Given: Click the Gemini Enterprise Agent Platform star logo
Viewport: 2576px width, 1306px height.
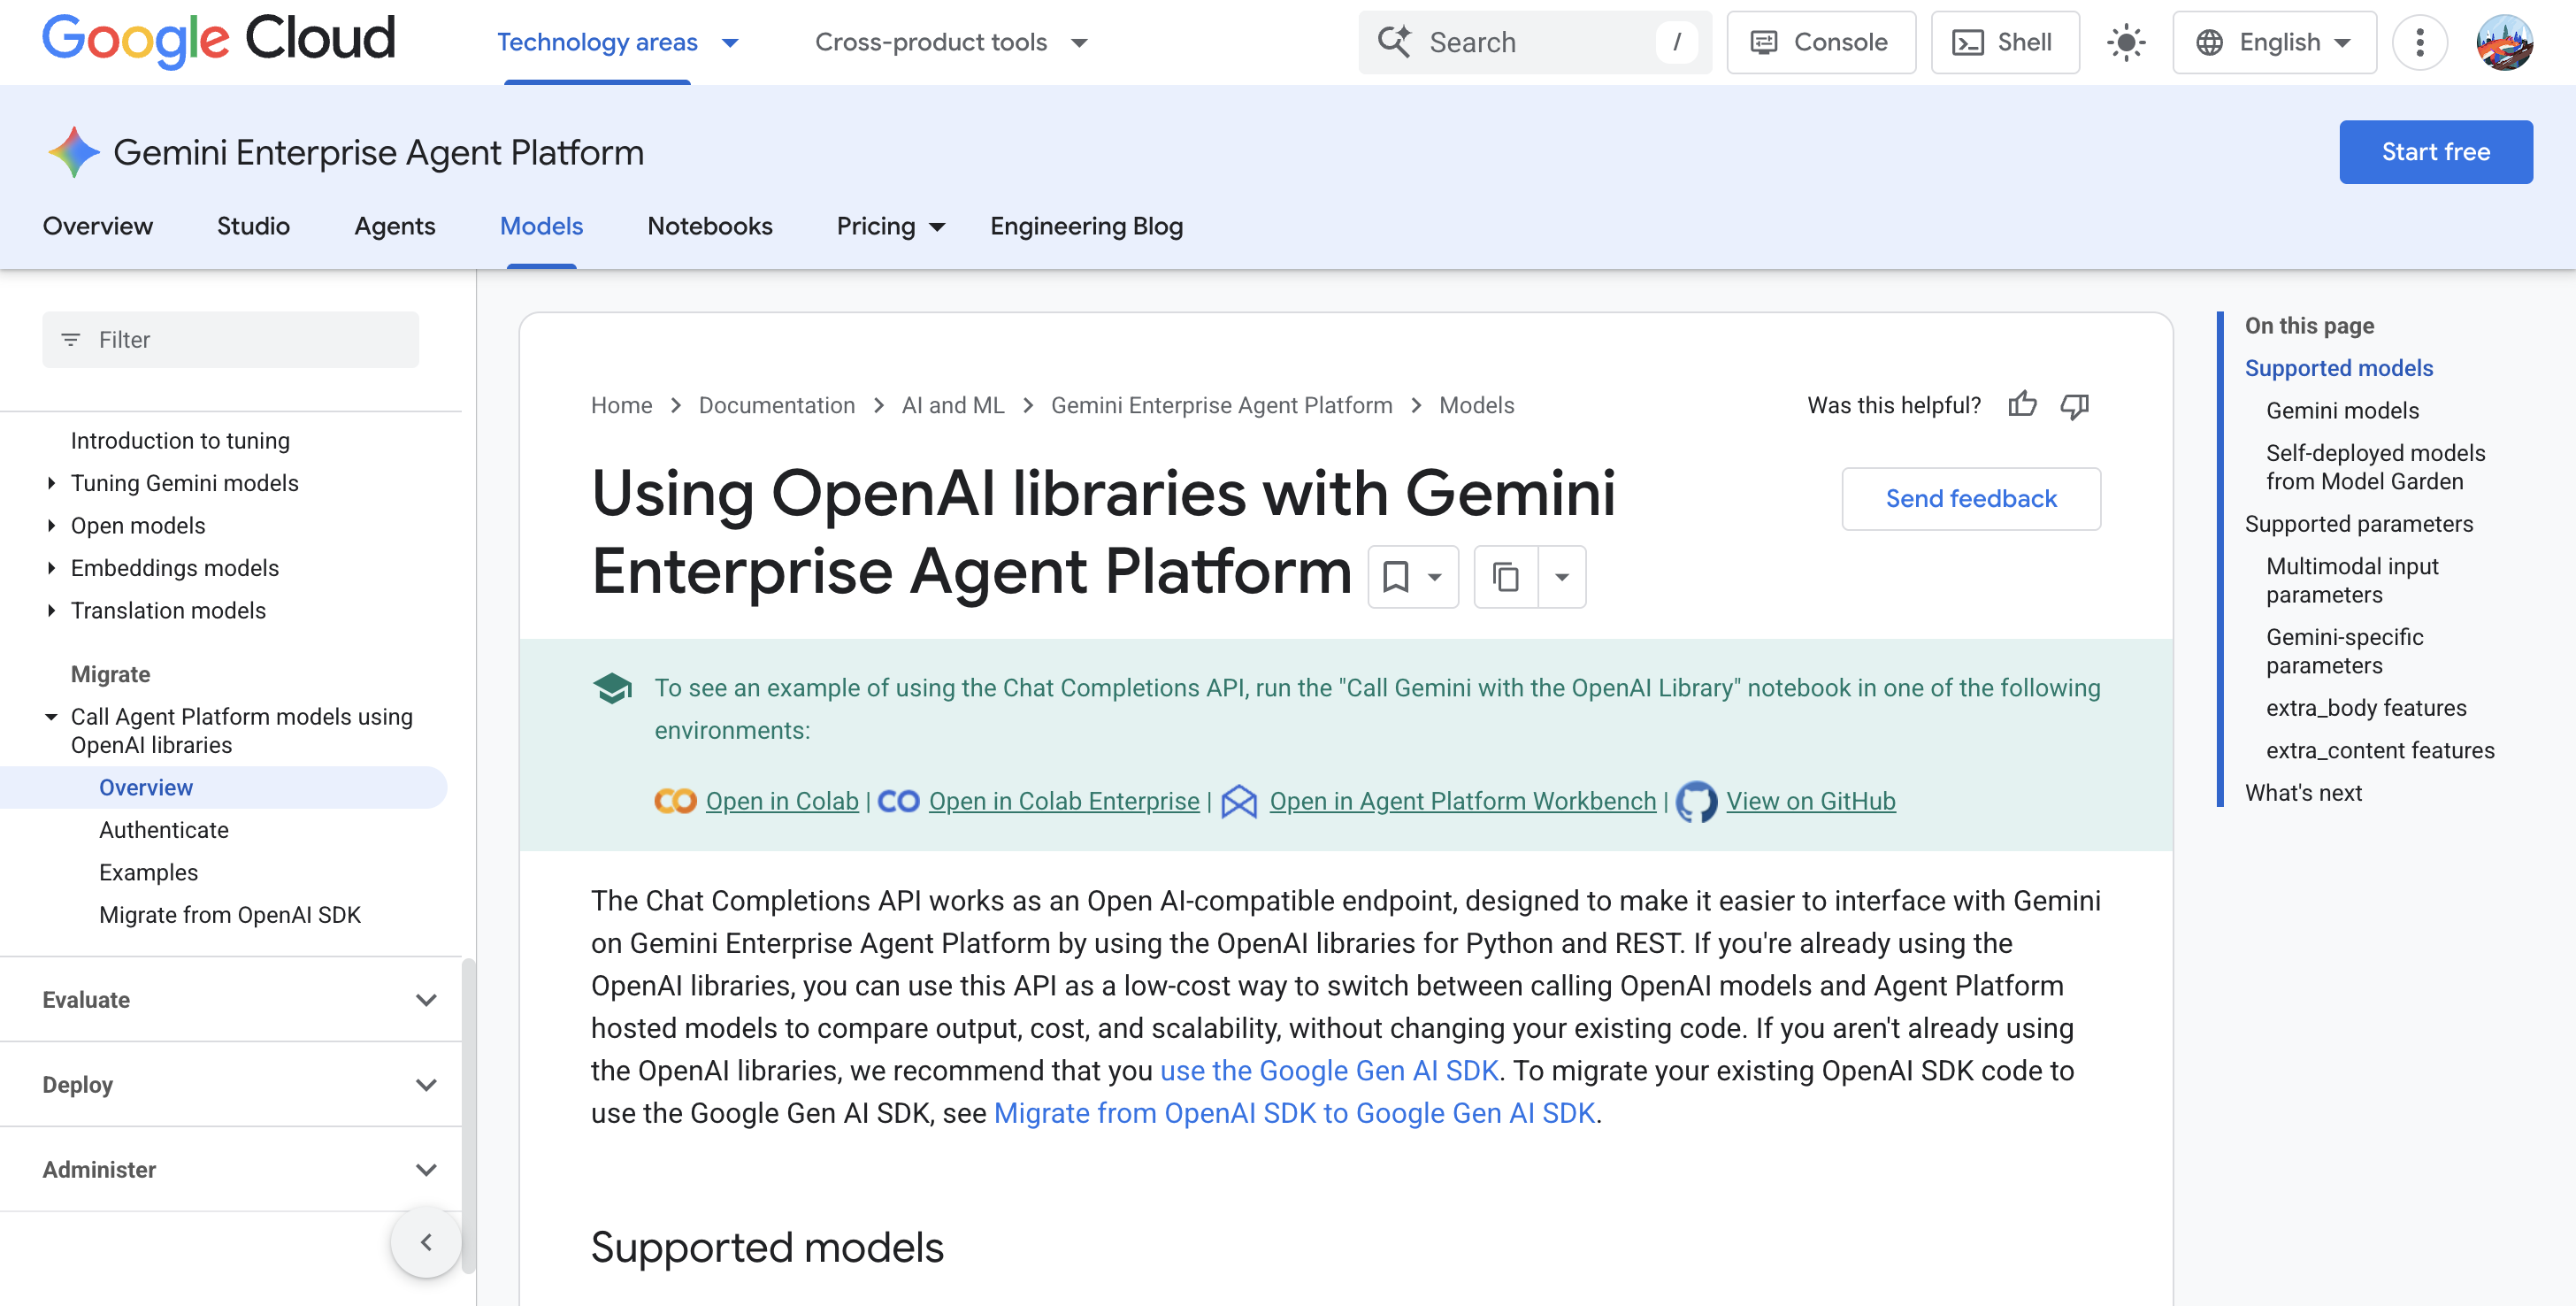Looking at the screenshot, I should [73, 152].
